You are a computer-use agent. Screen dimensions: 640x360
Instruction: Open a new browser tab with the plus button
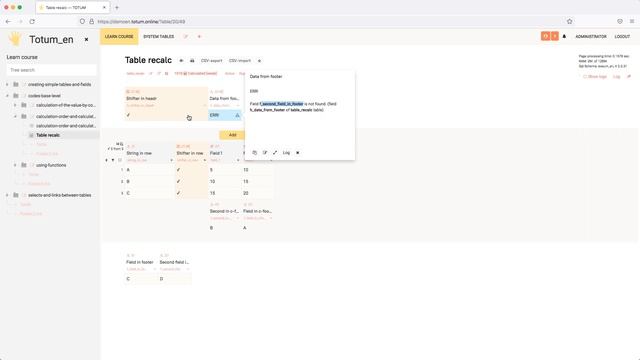117,7
